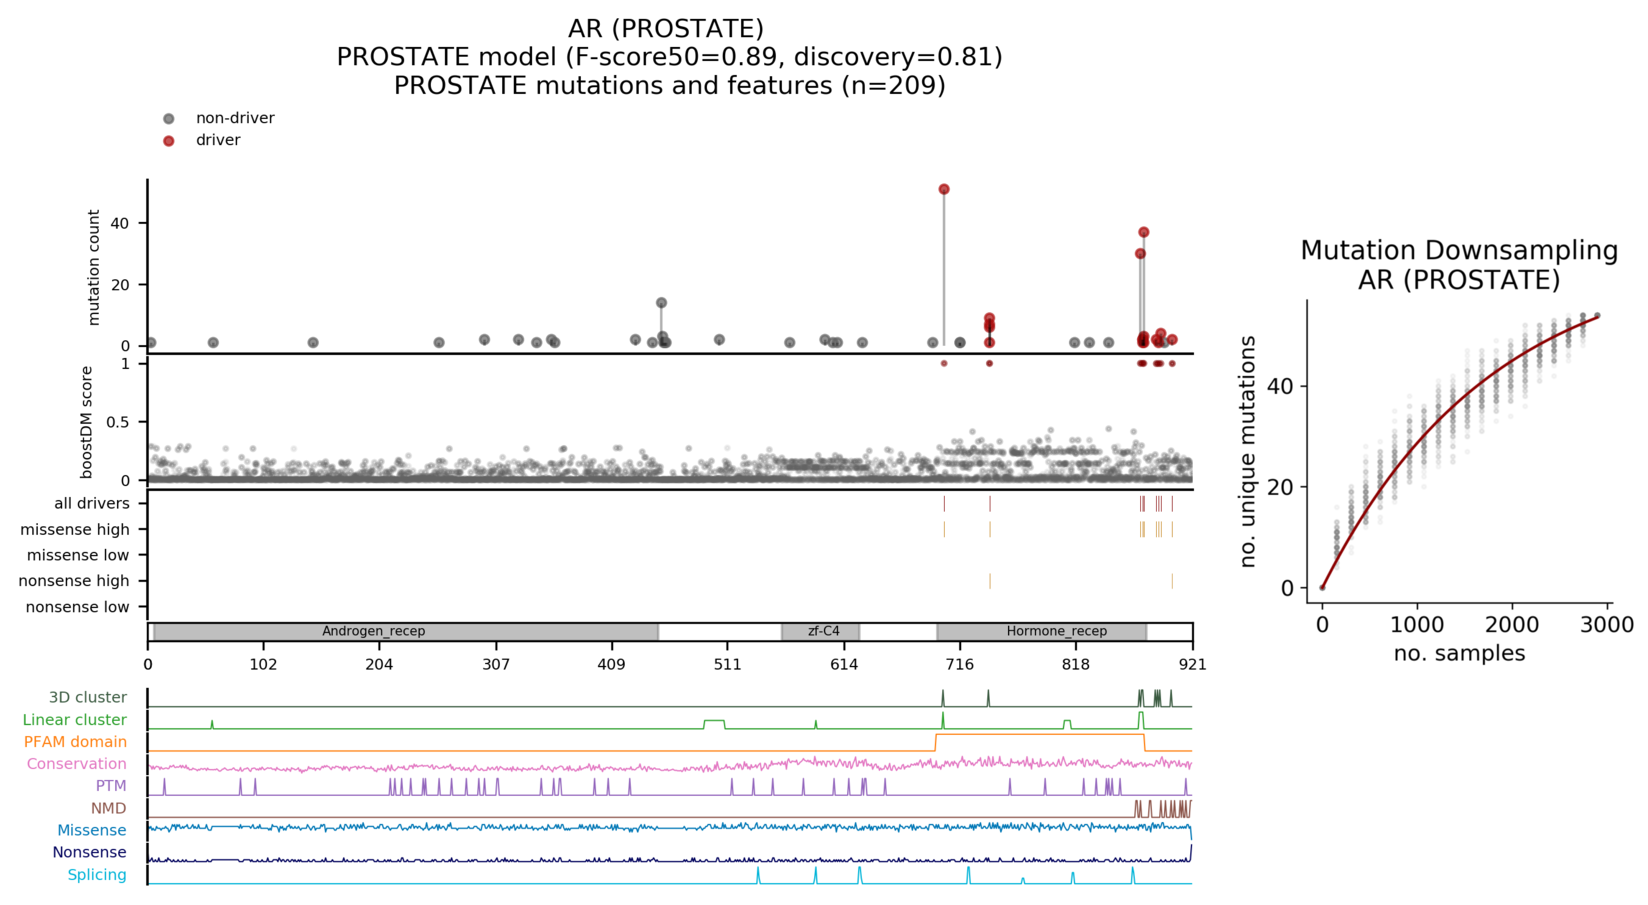Screen dimensions: 1648x905
Task: Click the PTM track label
Action: [x=111, y=786]
